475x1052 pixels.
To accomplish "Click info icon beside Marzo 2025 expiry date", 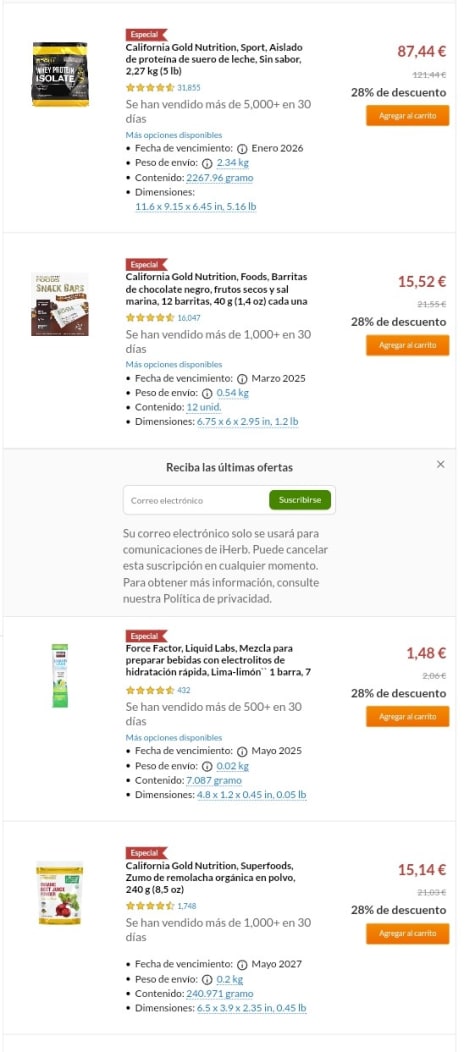I will click(x=242, y=378).
